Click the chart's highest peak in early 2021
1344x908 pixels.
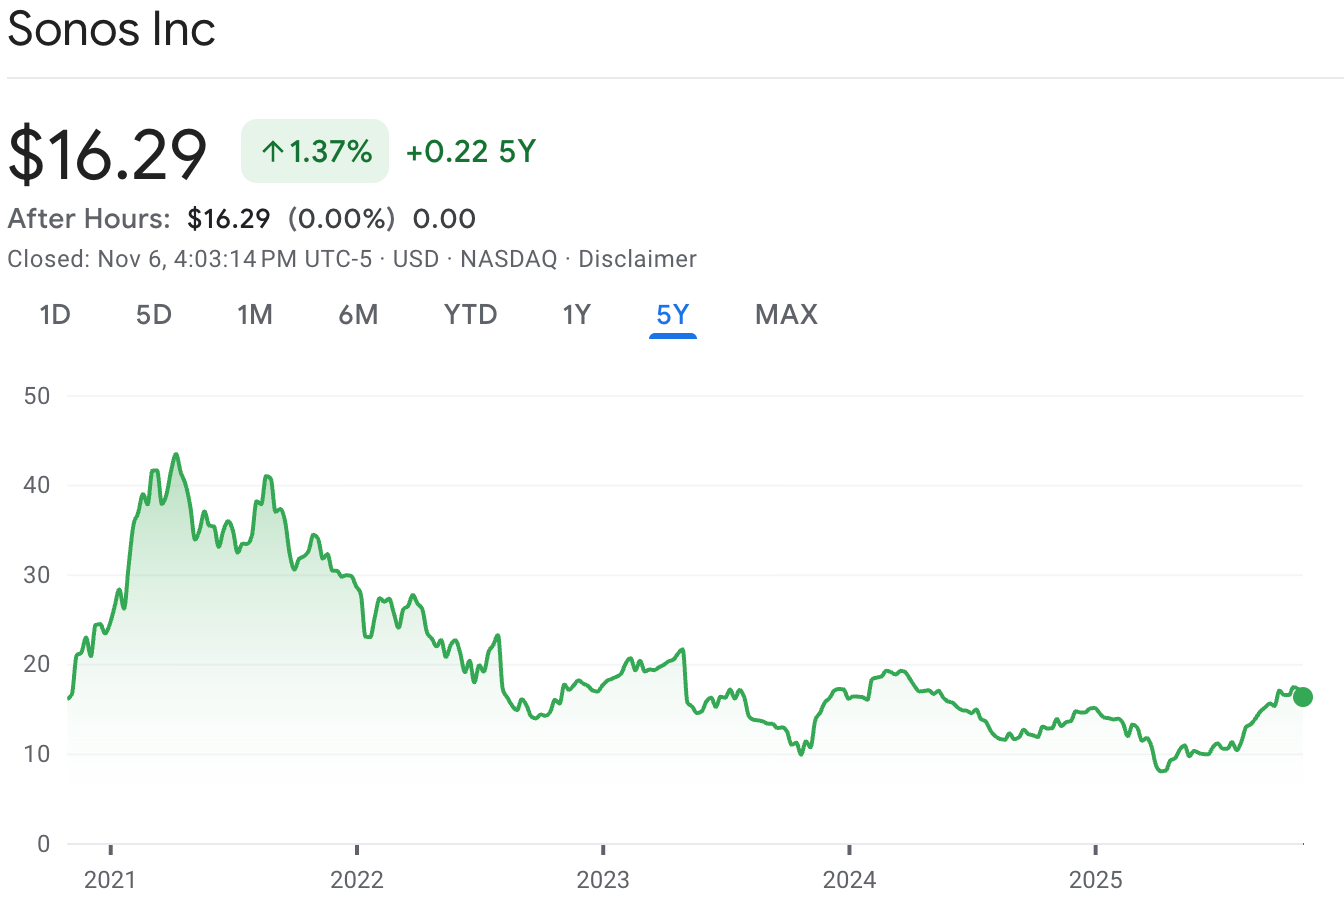176,455
